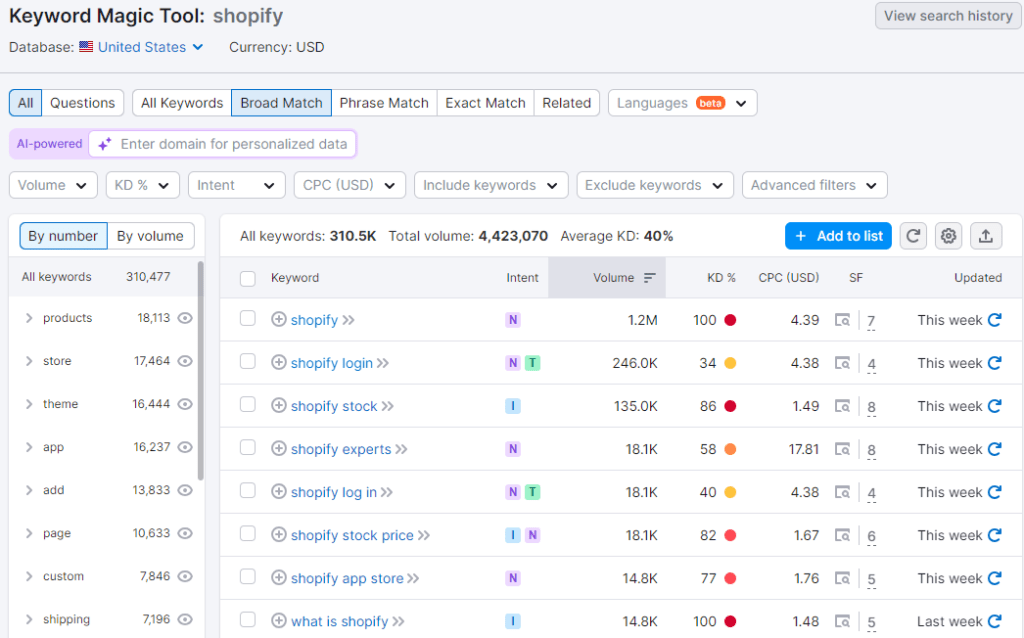Refresh data for shopify app store row
The height and width of the screenshot is (638, 1024).
(995, 579)
